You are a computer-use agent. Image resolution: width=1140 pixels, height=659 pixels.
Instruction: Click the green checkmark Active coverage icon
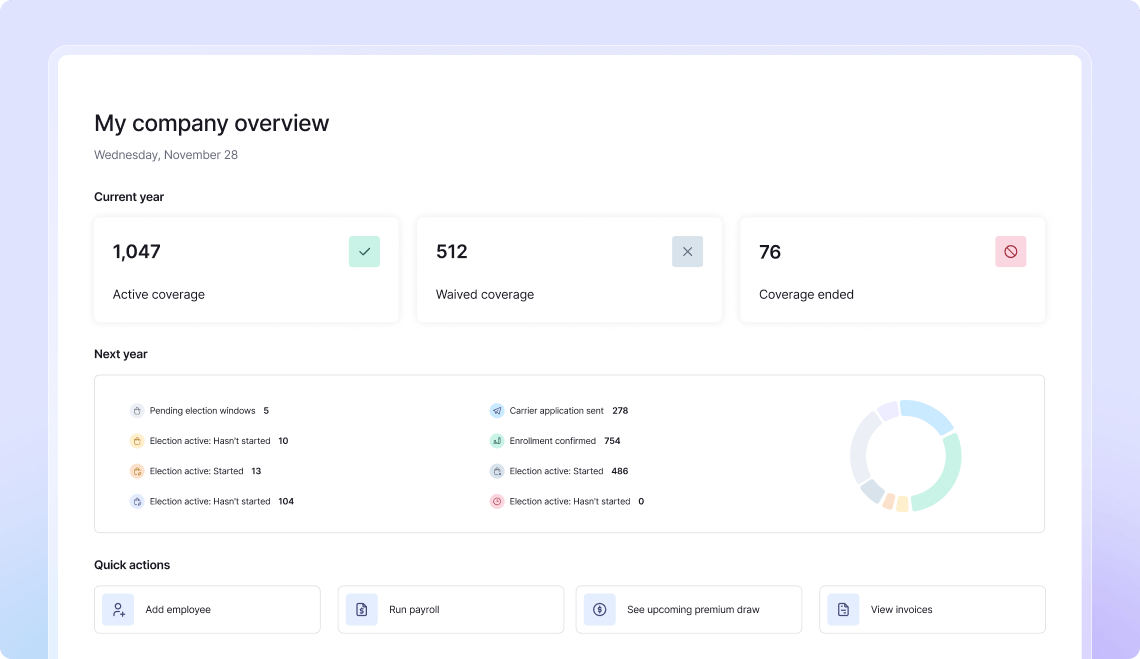coord(364,252)
